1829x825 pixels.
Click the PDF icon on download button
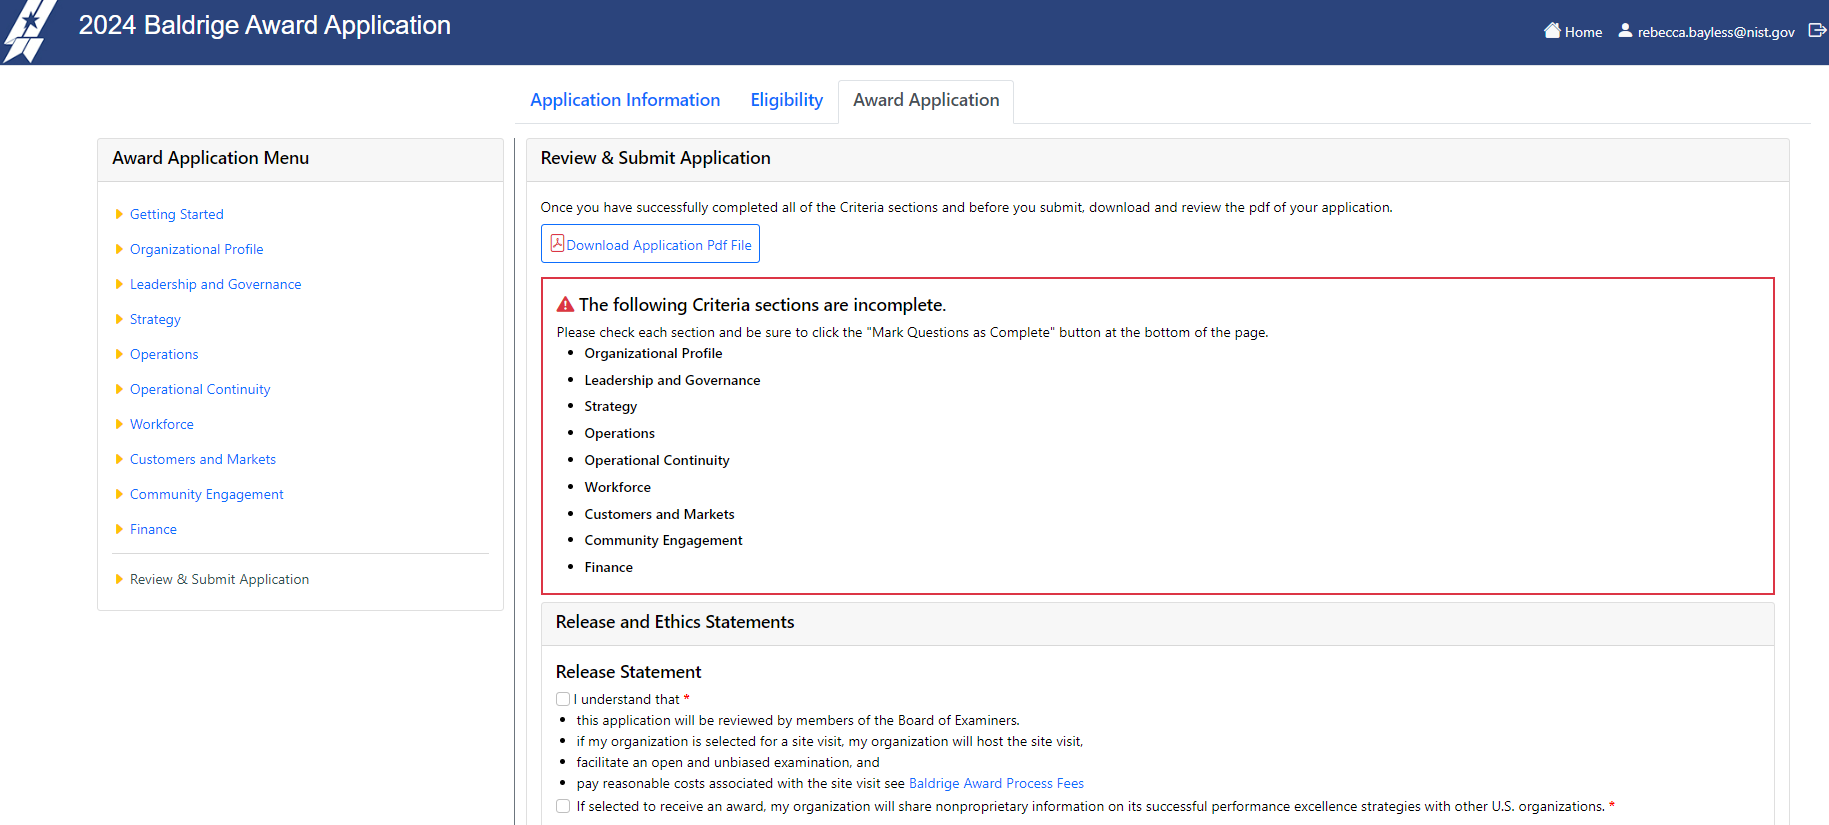(557, 244)
